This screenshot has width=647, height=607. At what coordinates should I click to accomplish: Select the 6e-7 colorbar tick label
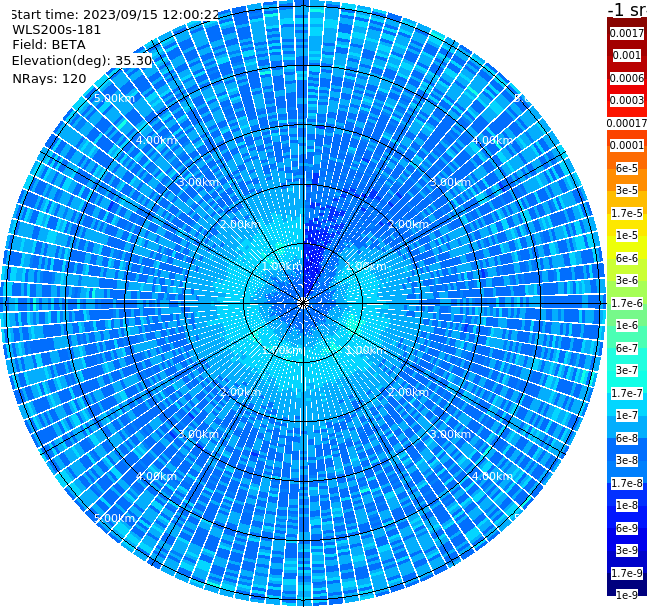click(627, 348)
